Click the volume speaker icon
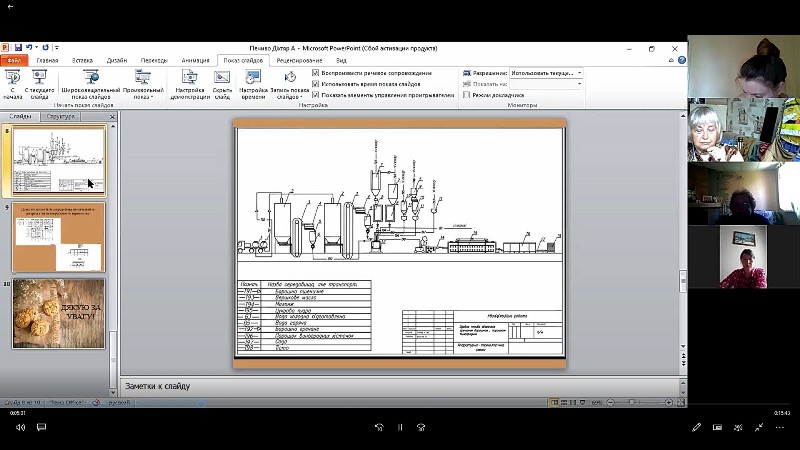800x450 pixels. point(20,427)
